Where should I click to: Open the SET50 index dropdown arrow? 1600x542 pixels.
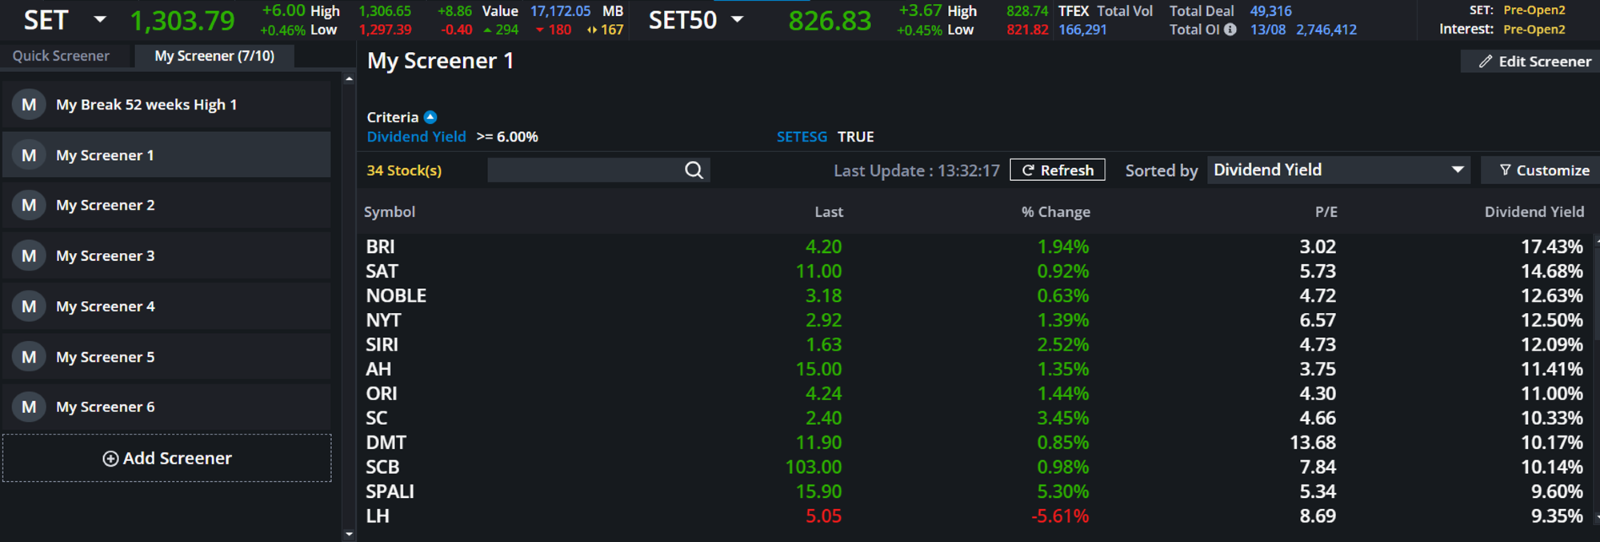pyautogui.click(x=737, y=19)
